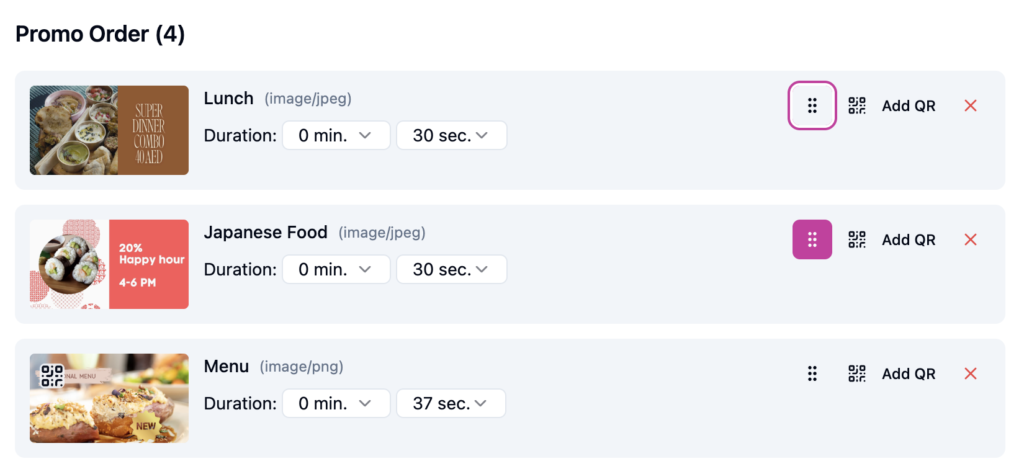1024x469 pixels.
Task: Open the minutes dropdown for Menu
Action: pos(335,404)
